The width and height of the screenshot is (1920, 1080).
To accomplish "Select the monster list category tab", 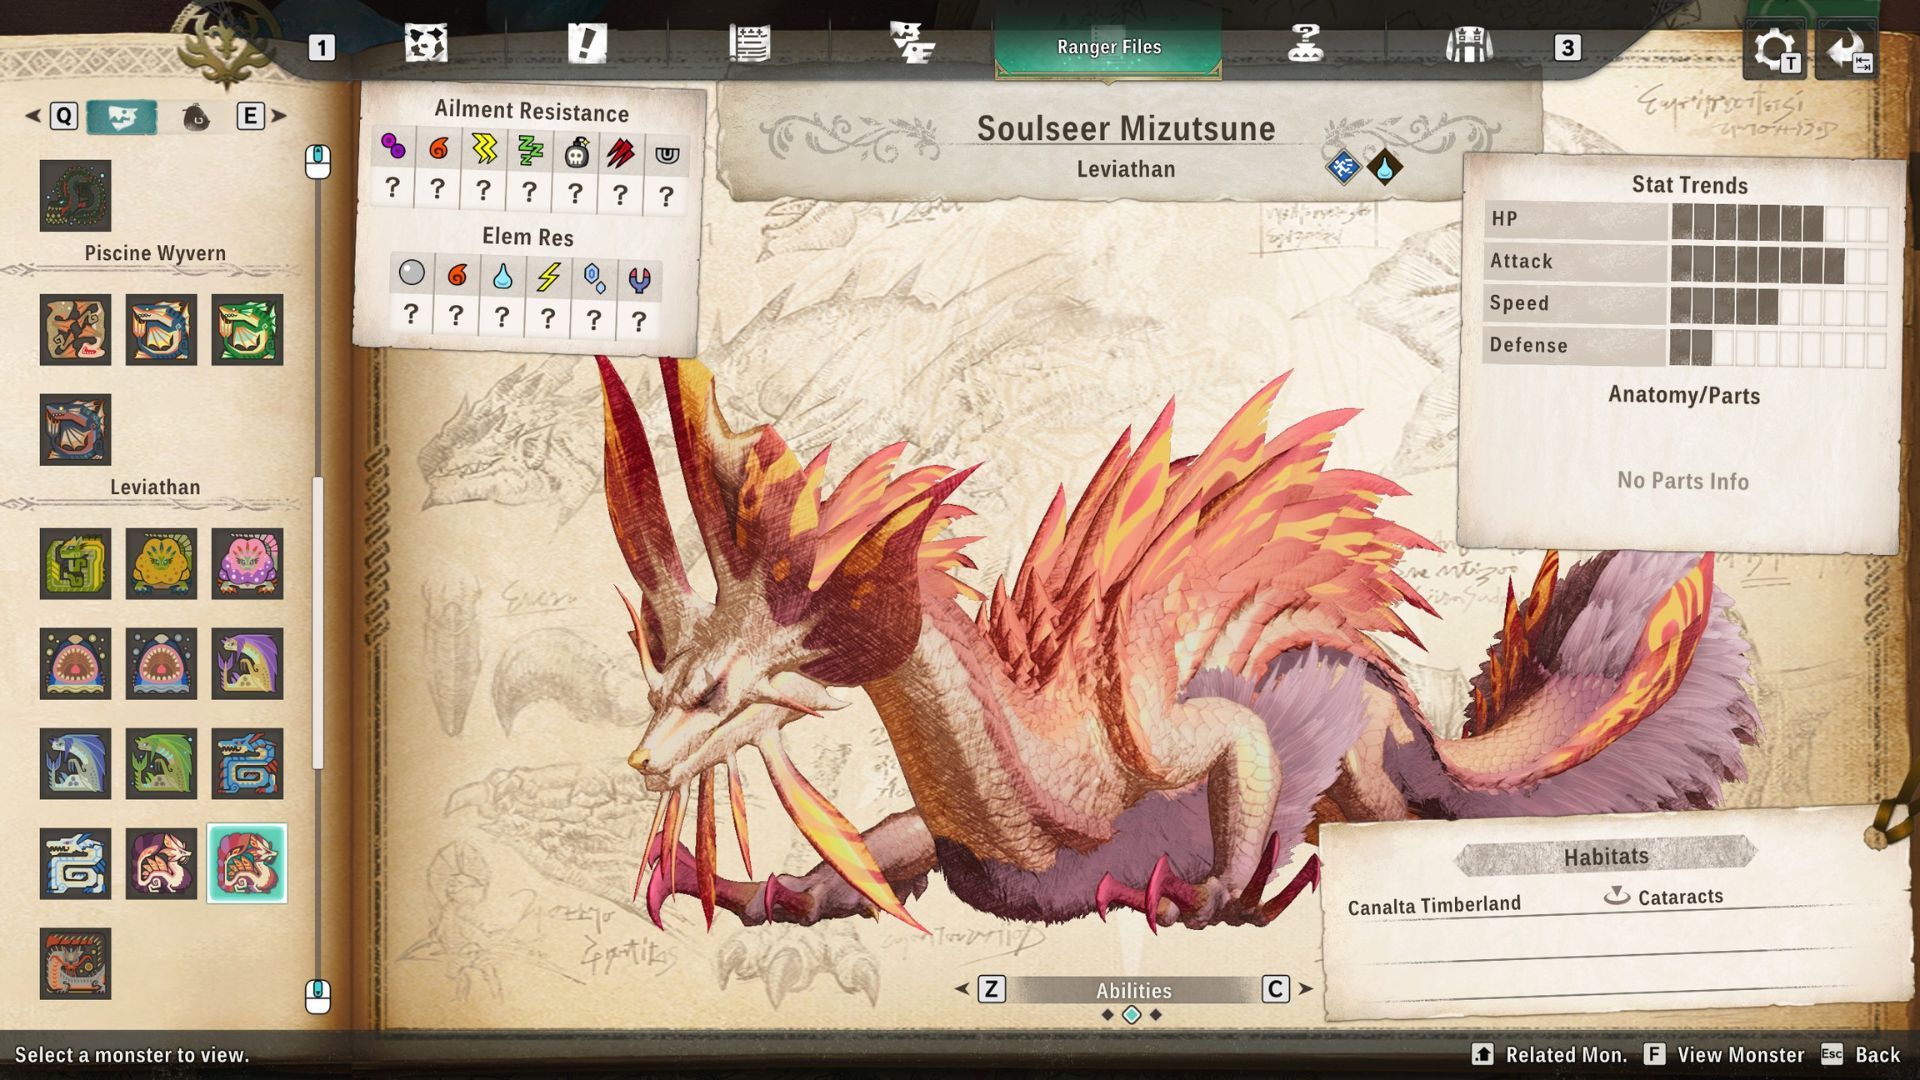I will click(122, 117).
